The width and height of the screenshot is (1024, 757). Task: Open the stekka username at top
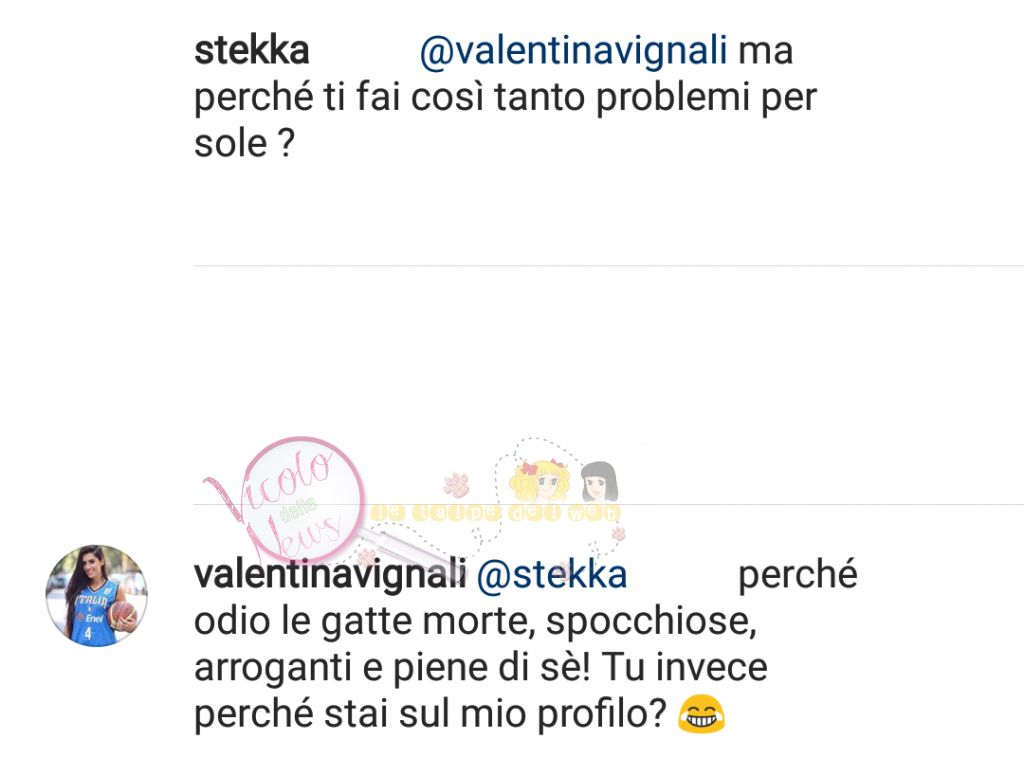click(x=251, y=50)
